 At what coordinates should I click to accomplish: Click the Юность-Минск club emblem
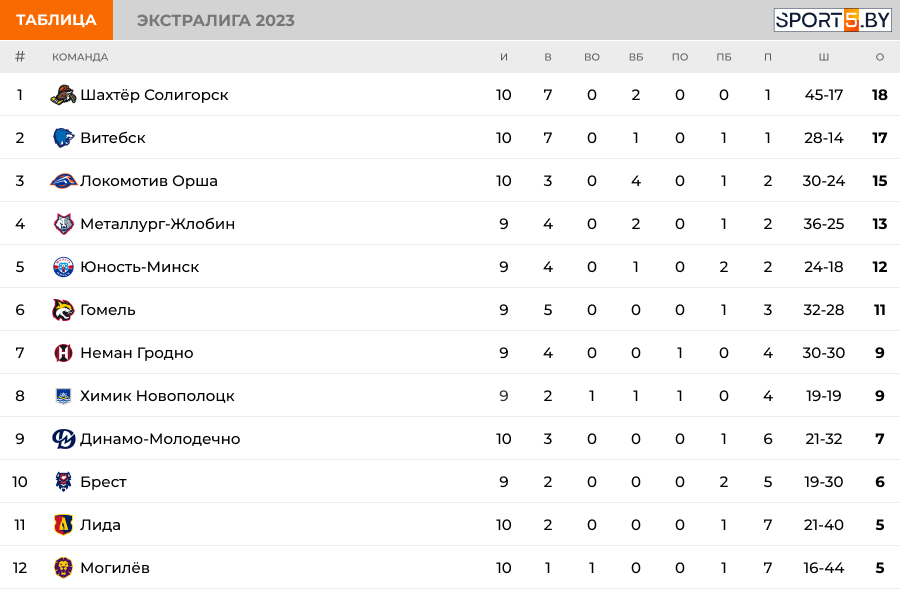pyautogui.click(x=63, y=267)
